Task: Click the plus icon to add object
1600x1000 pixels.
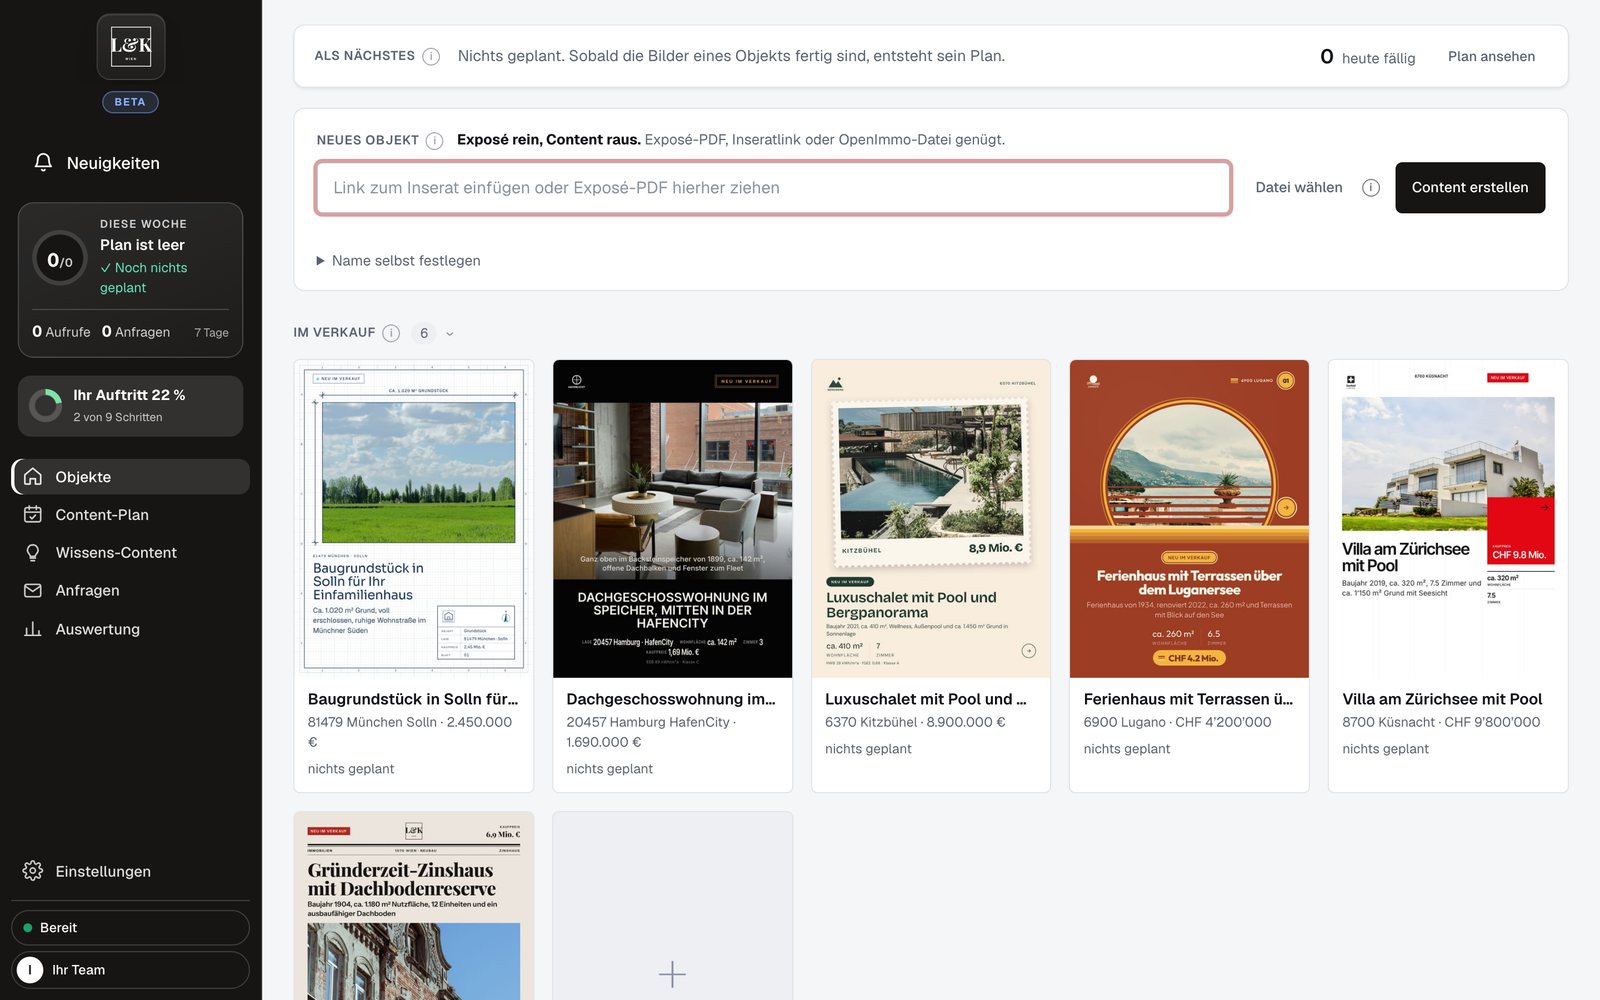Action: [x=672, y=974]
